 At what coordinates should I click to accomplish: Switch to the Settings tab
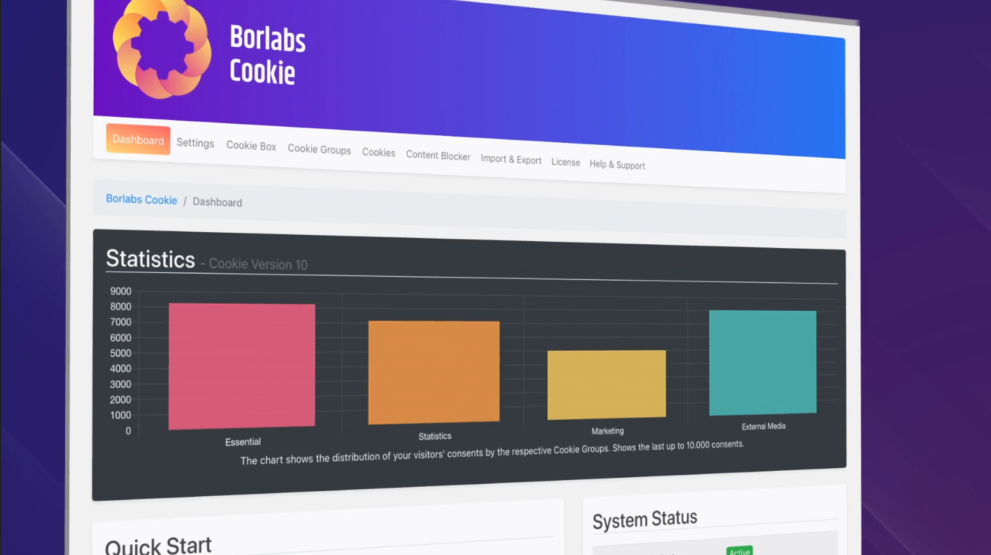[195, 143]
